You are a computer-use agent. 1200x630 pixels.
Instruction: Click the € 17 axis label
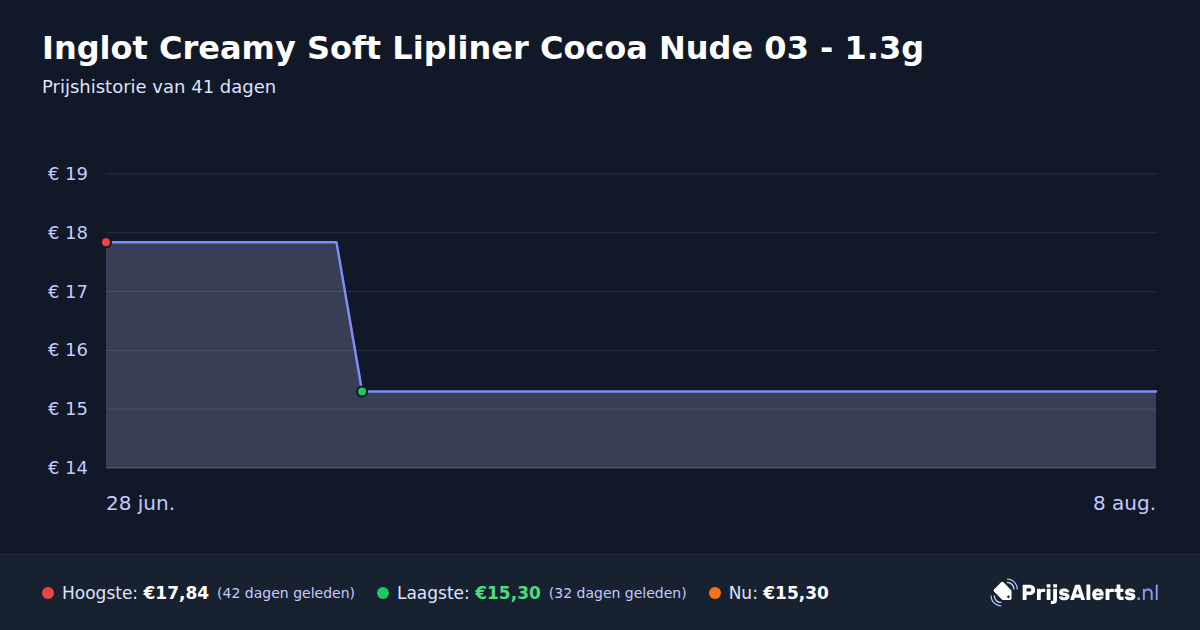pos(68,292)
